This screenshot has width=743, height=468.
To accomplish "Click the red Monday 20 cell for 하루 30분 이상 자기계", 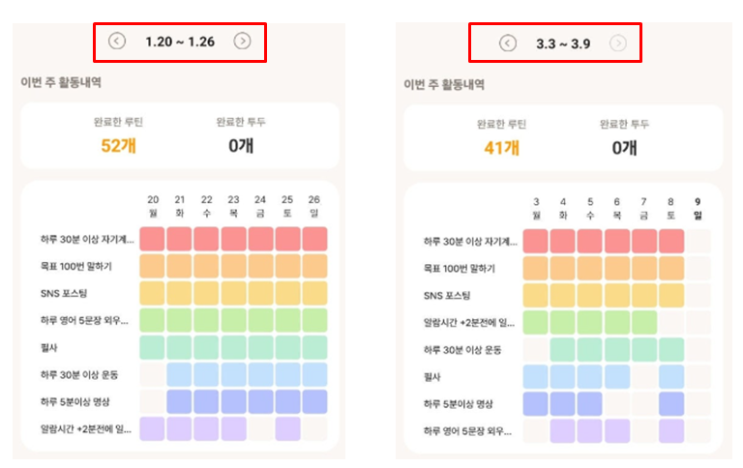I will click(152, 239).
